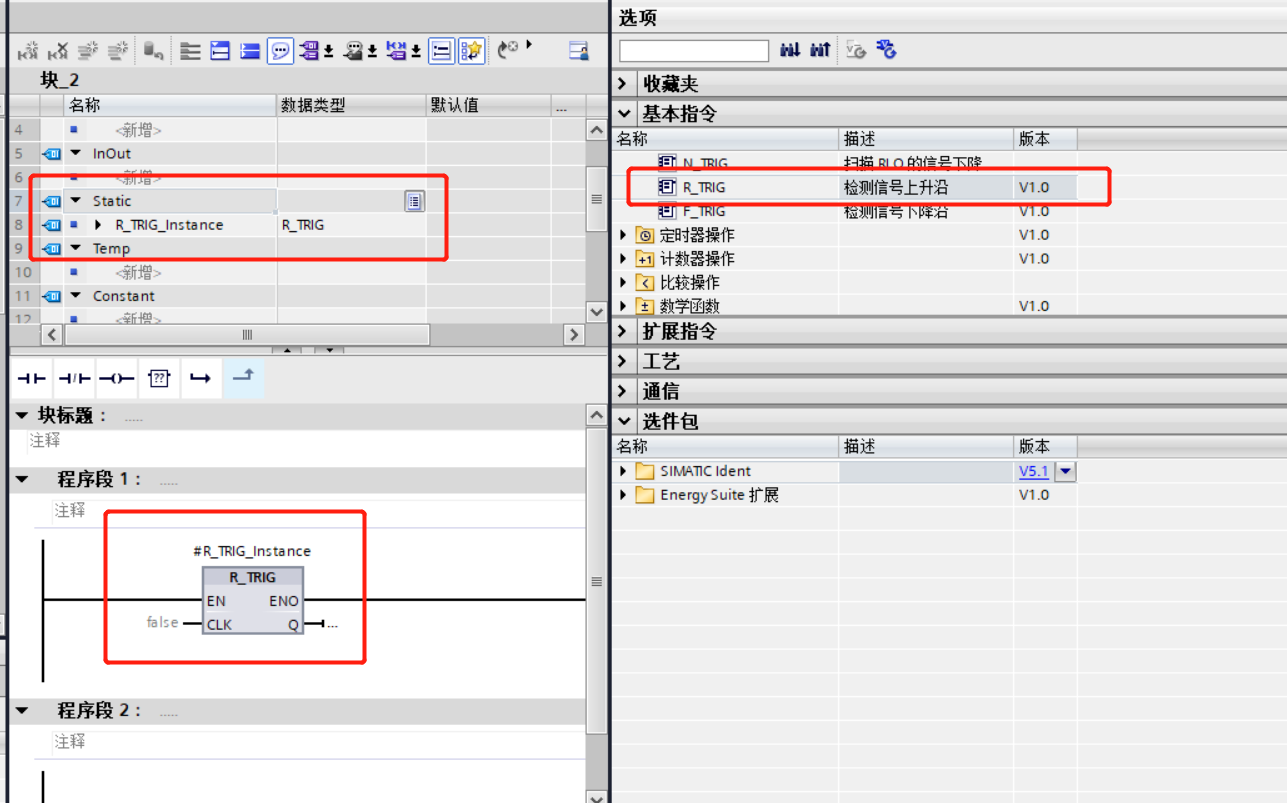Select the empty box instruction icon

click(158, 378)
